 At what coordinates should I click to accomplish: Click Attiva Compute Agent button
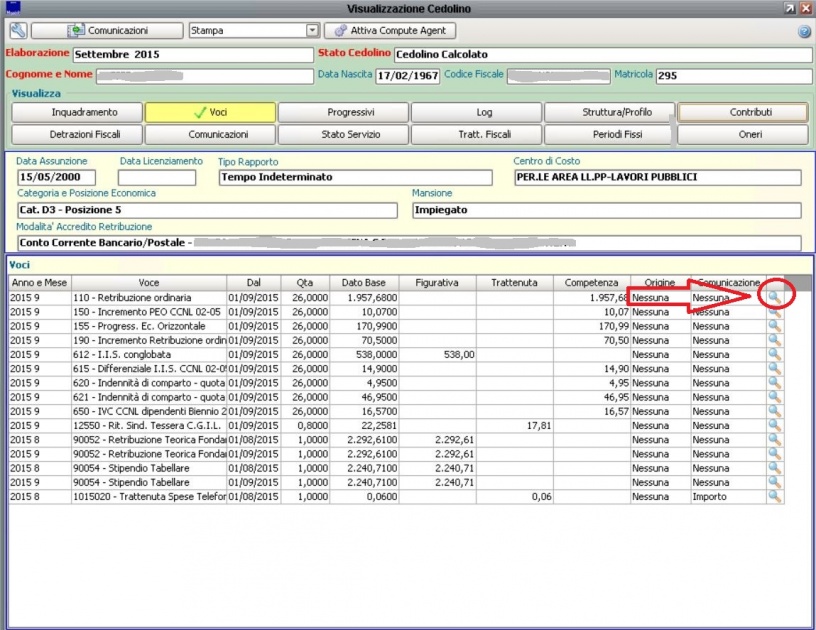pyautogui.click(x=390, y=31)
